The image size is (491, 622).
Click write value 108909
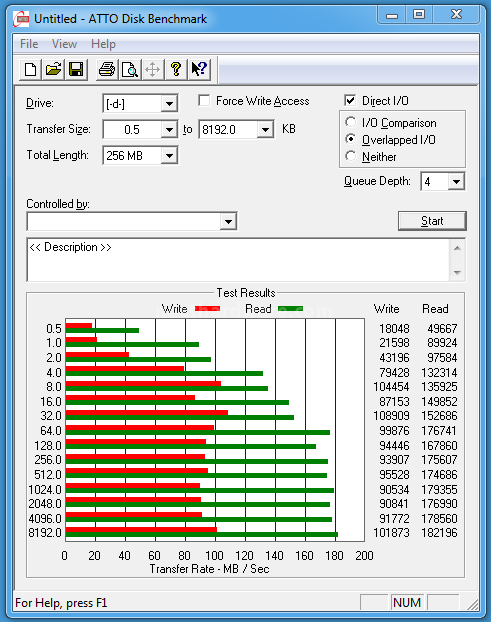coord(391,416)
